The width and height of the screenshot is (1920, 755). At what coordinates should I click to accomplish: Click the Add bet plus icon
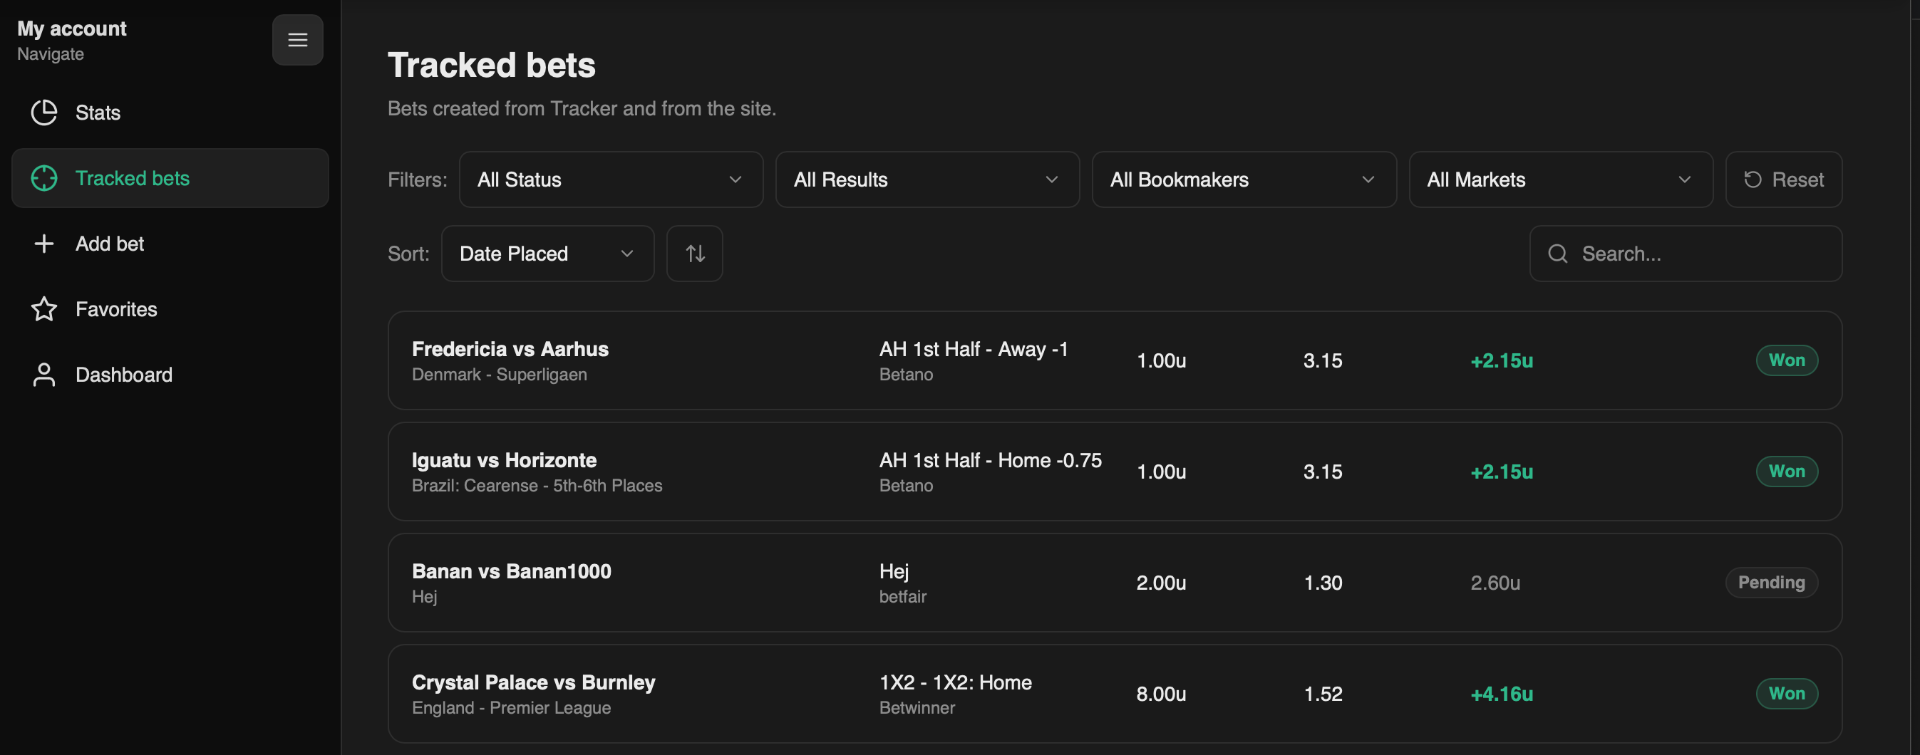coord(44,244)
